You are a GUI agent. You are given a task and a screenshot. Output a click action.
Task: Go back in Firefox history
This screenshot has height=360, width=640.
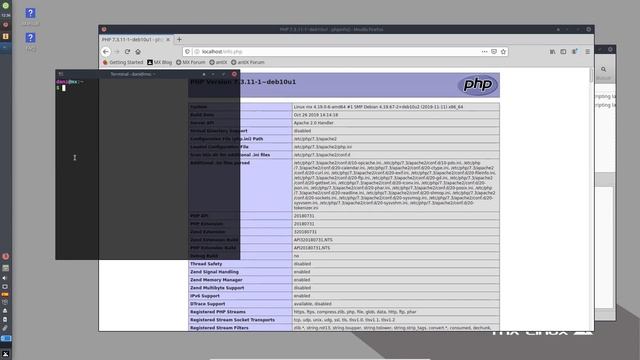click(106, 52)
